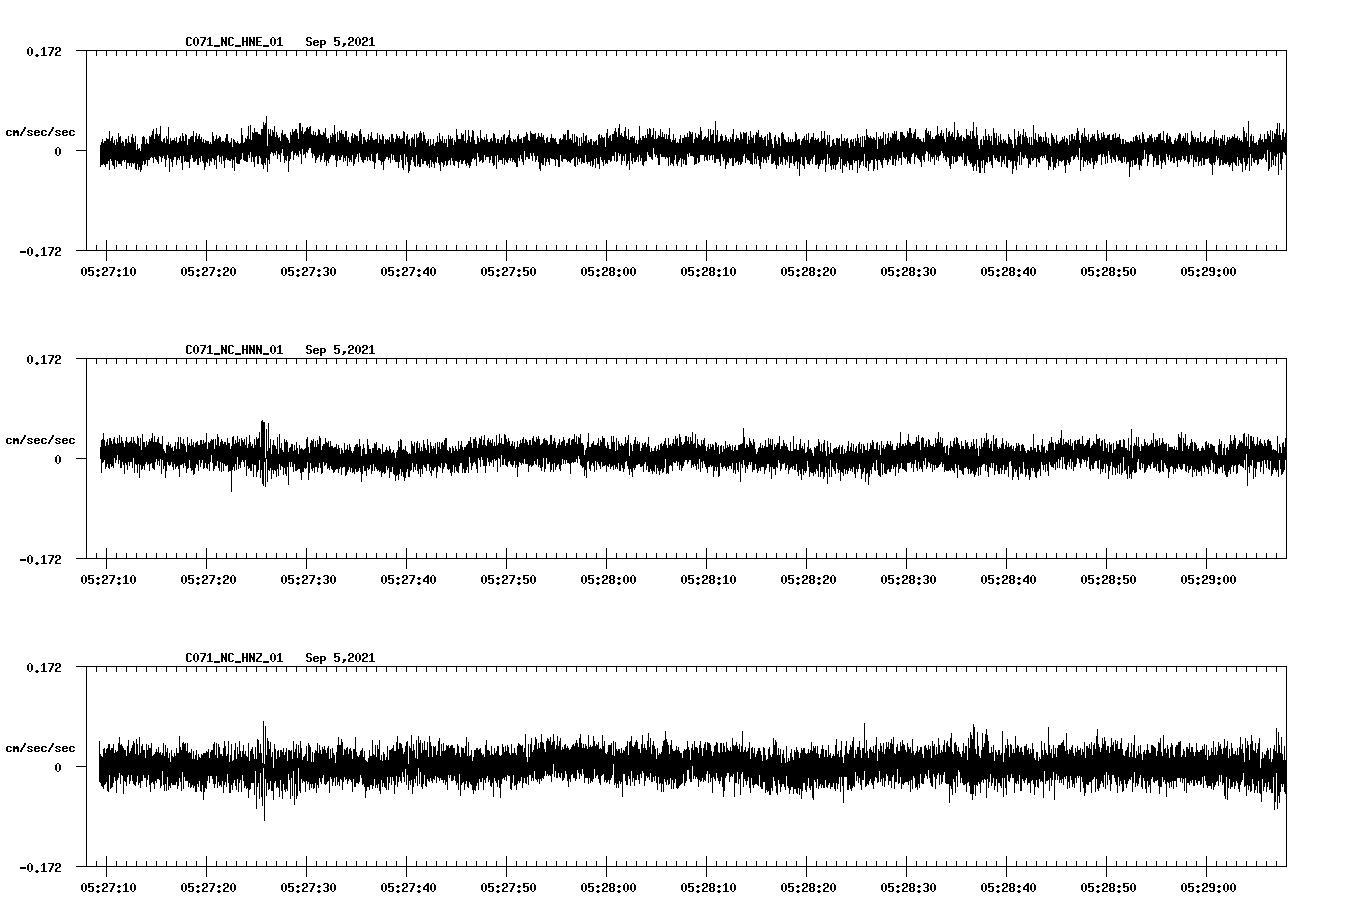Click the zero baseline label on HNN plot
The image size is (1358, 924).
tap(58, 459)
